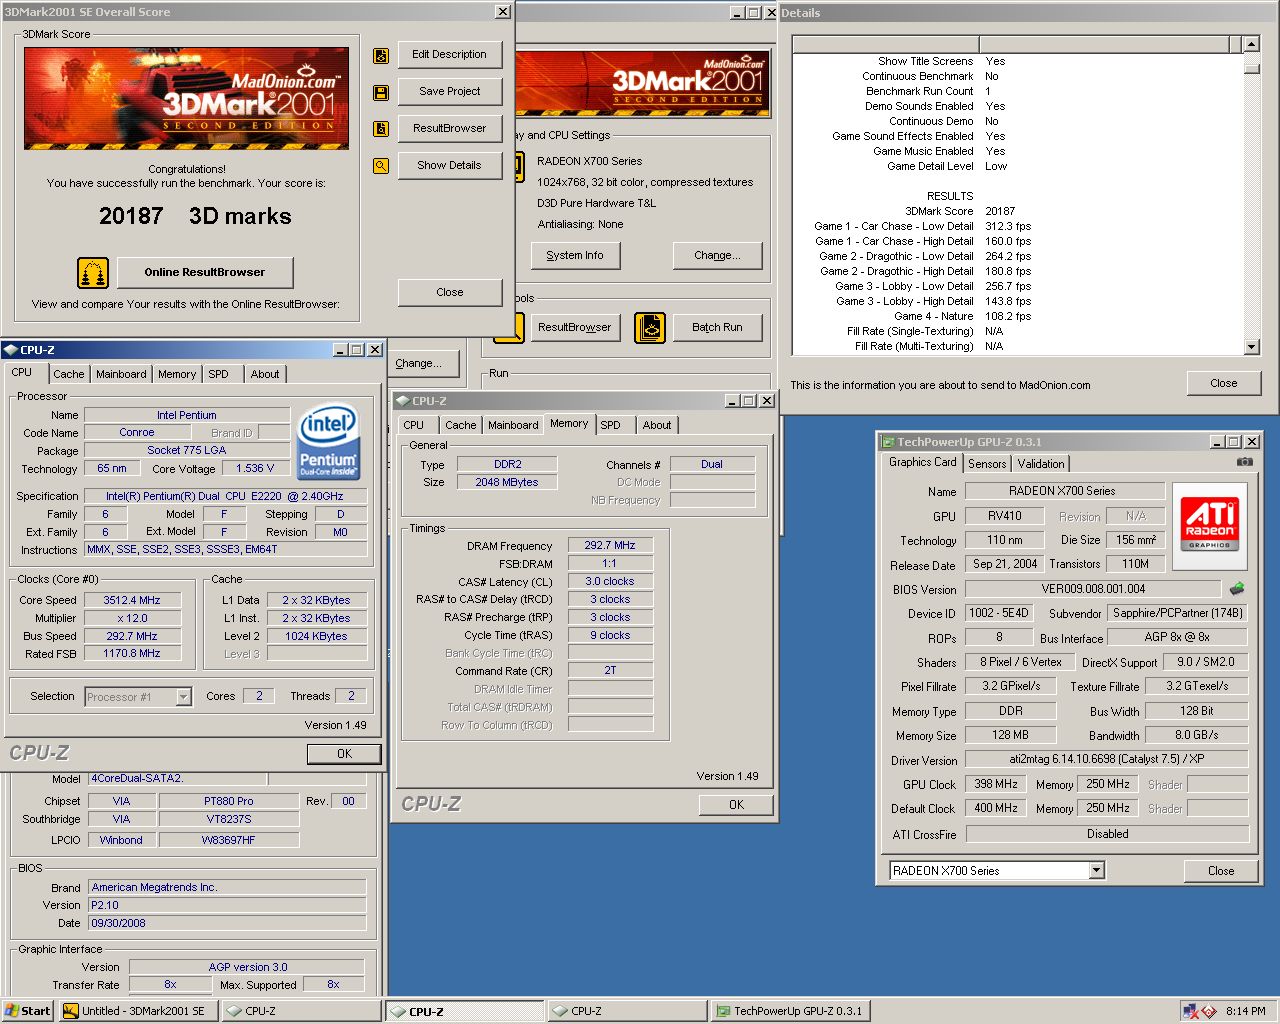
Task: Click Close in the 3DMark score dialog
Action: pos(450,293)
